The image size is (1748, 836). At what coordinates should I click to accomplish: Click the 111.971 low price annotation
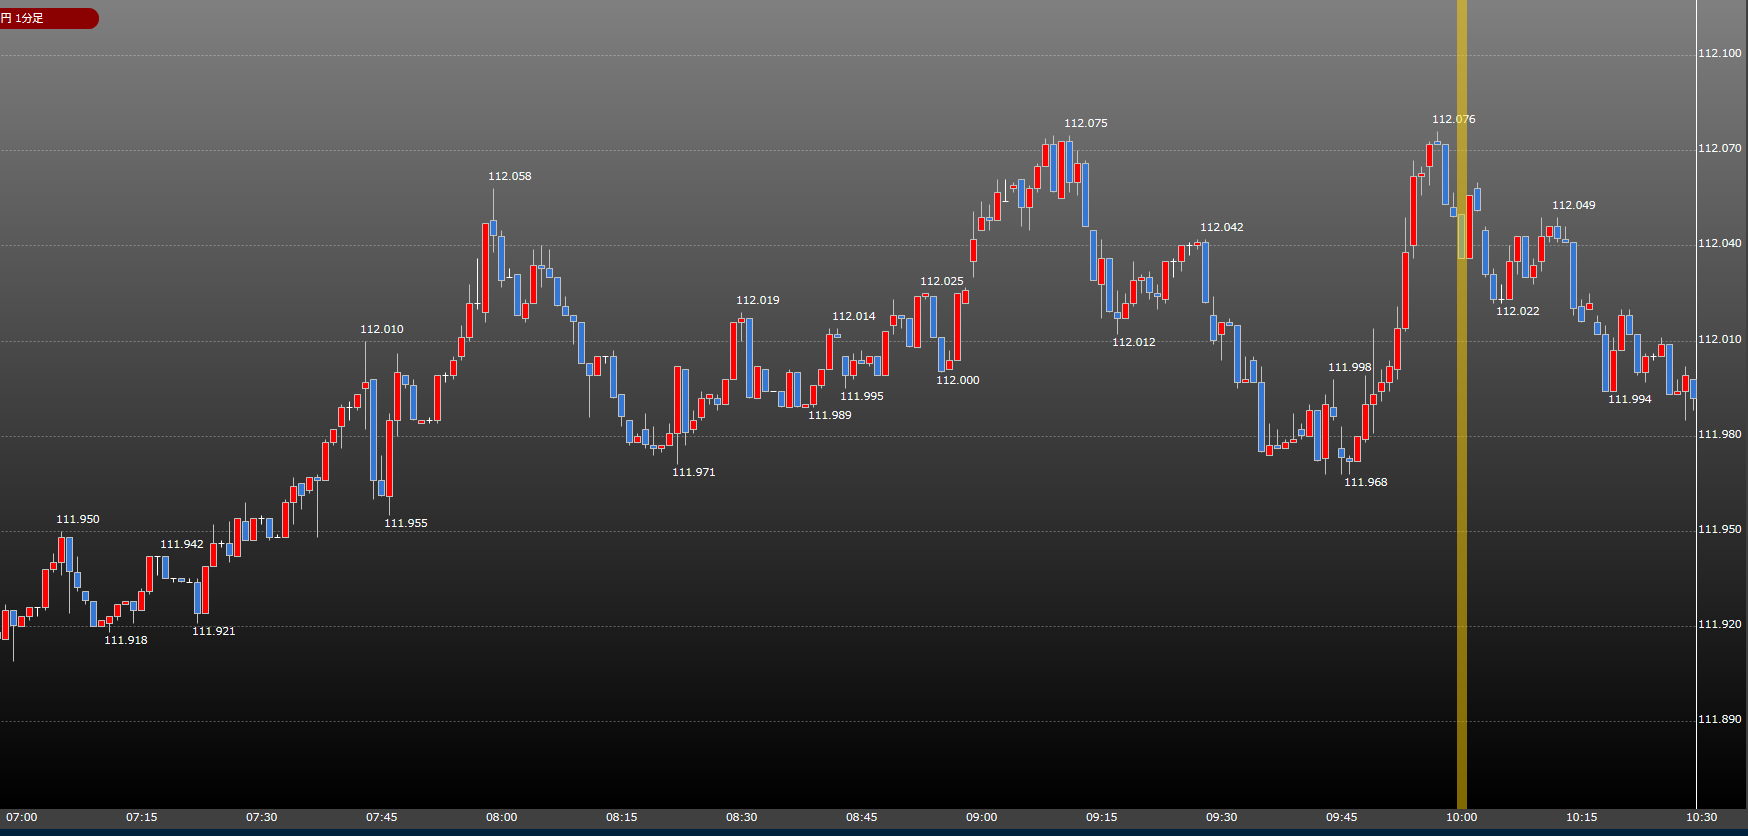[694, 472]
